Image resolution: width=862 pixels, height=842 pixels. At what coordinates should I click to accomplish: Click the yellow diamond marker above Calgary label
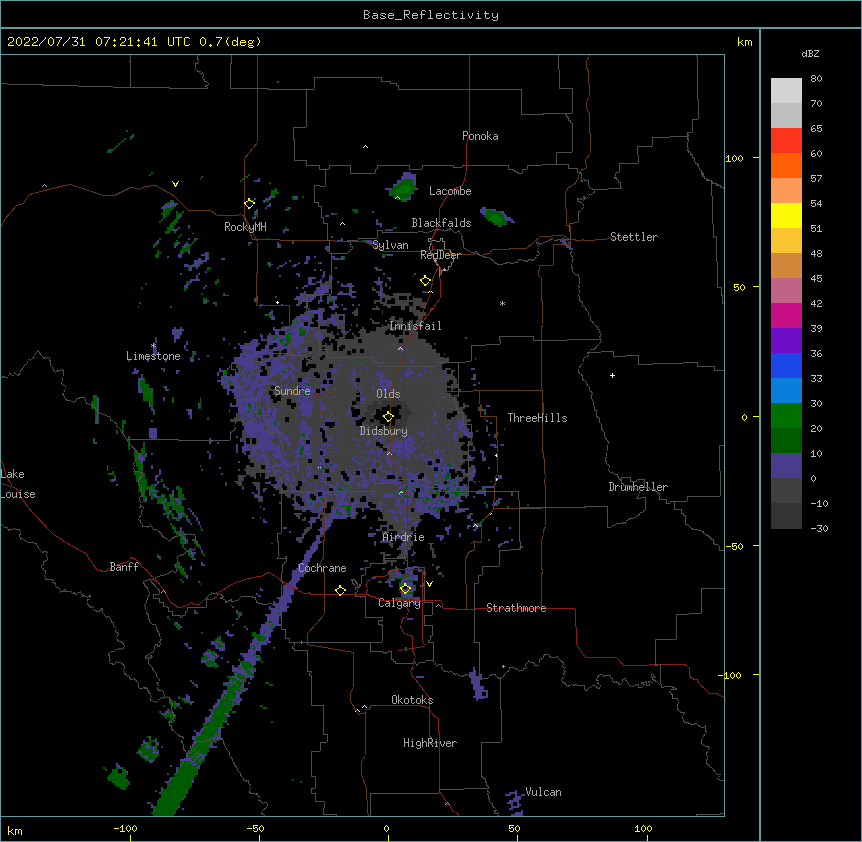[405, 589]
